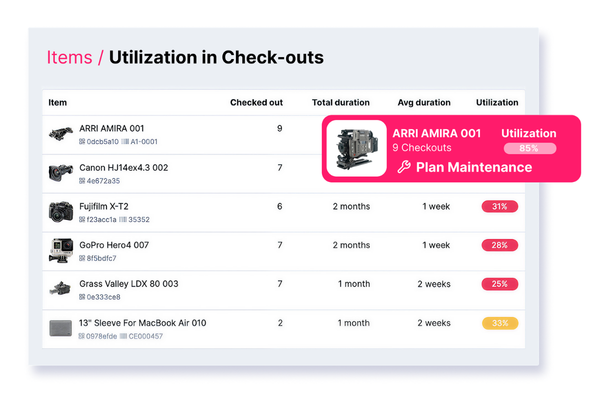Select the QR code text 8f5bdfc7

(x=101, y=258)
